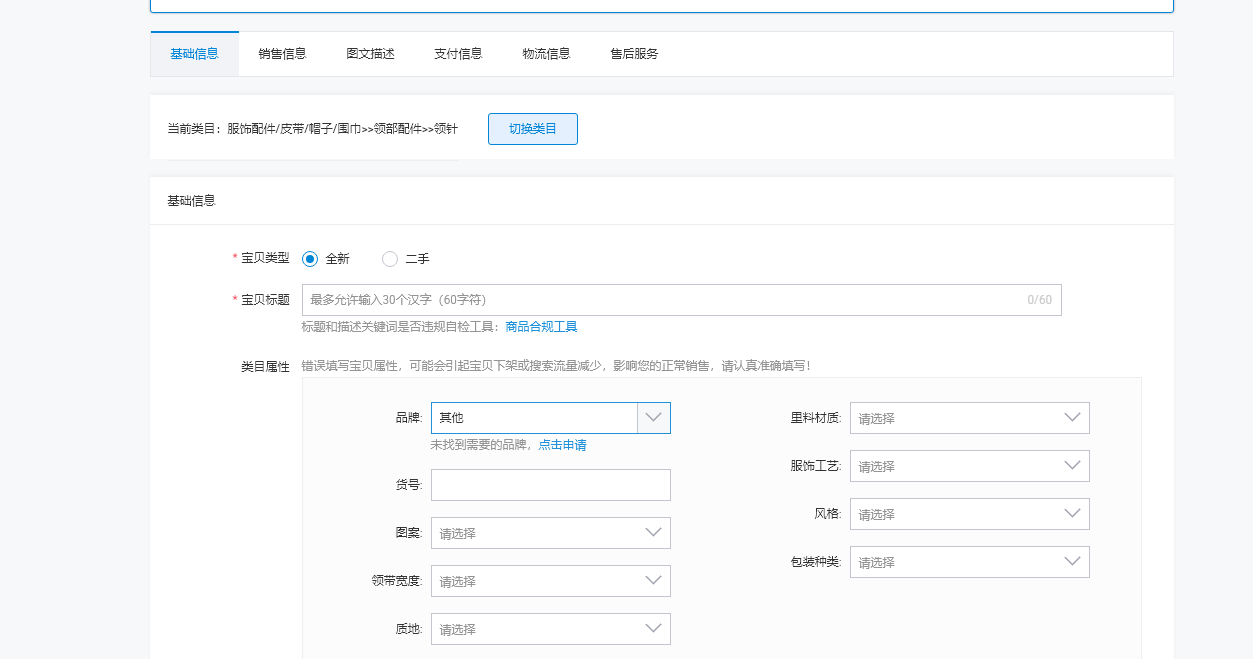Select the 二手 radio button
Screen dimensions: 1253x659
(x=390, y=259)
